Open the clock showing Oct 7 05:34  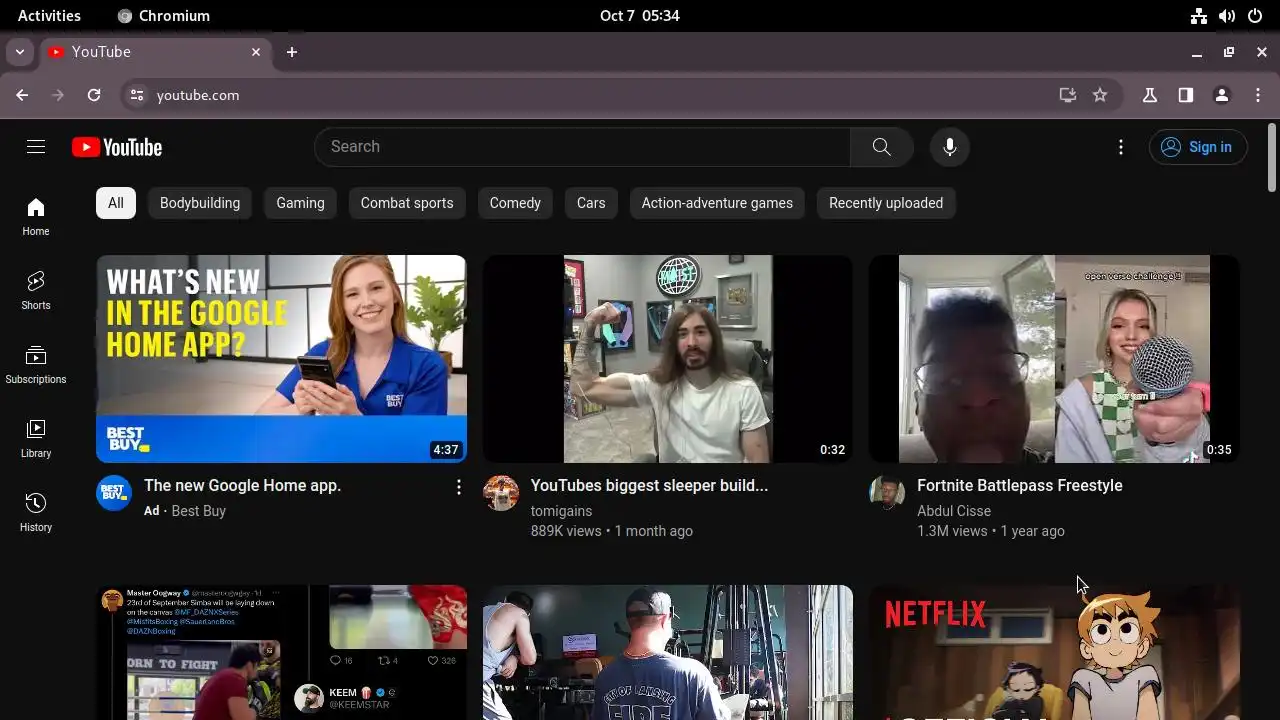pos(640,16)
